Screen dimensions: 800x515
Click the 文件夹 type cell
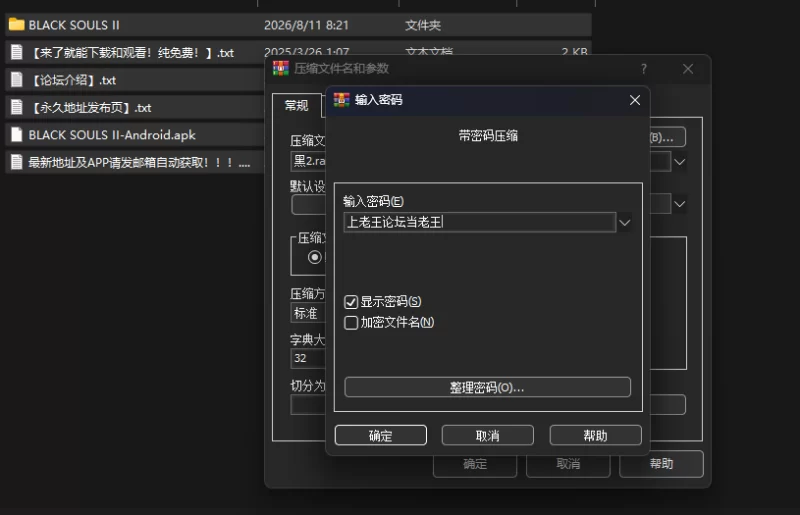pos(422,25)
